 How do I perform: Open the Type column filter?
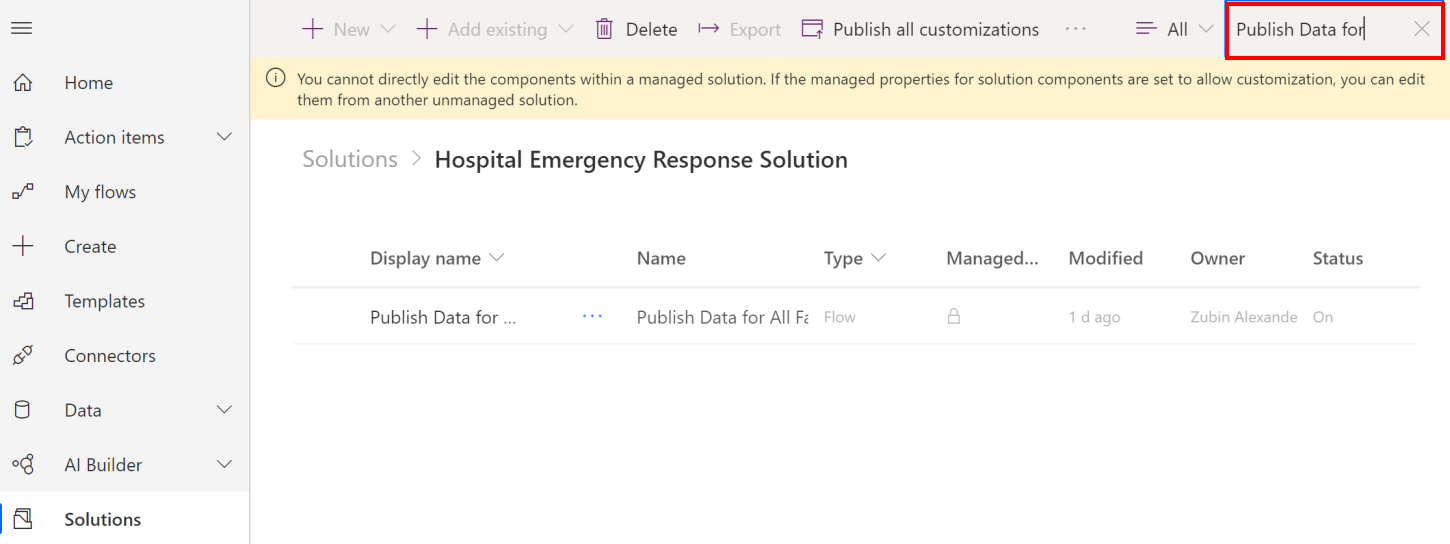coord(855,258)
